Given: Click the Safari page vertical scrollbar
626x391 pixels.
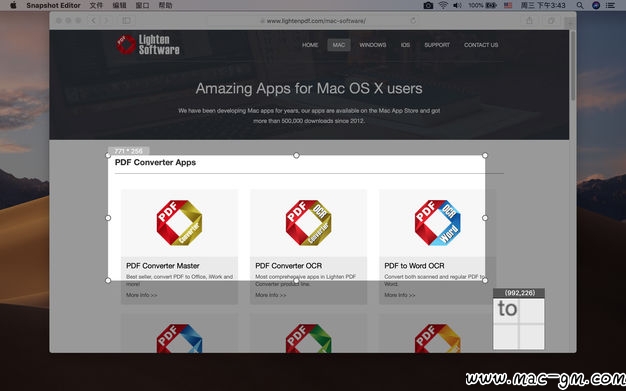Looking at the screenshot, I should click(573, 66).
